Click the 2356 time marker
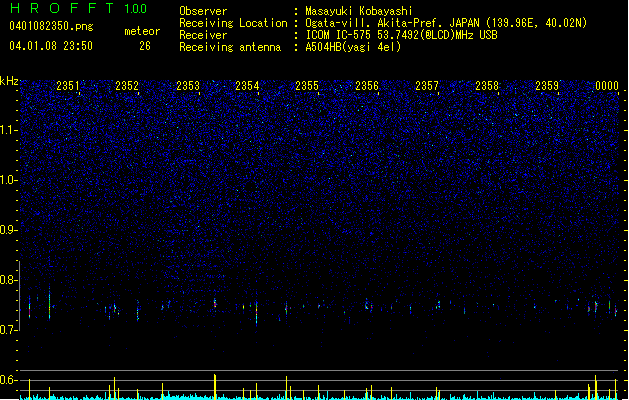Viewport: 629px width, 400px height. (367, 86)
